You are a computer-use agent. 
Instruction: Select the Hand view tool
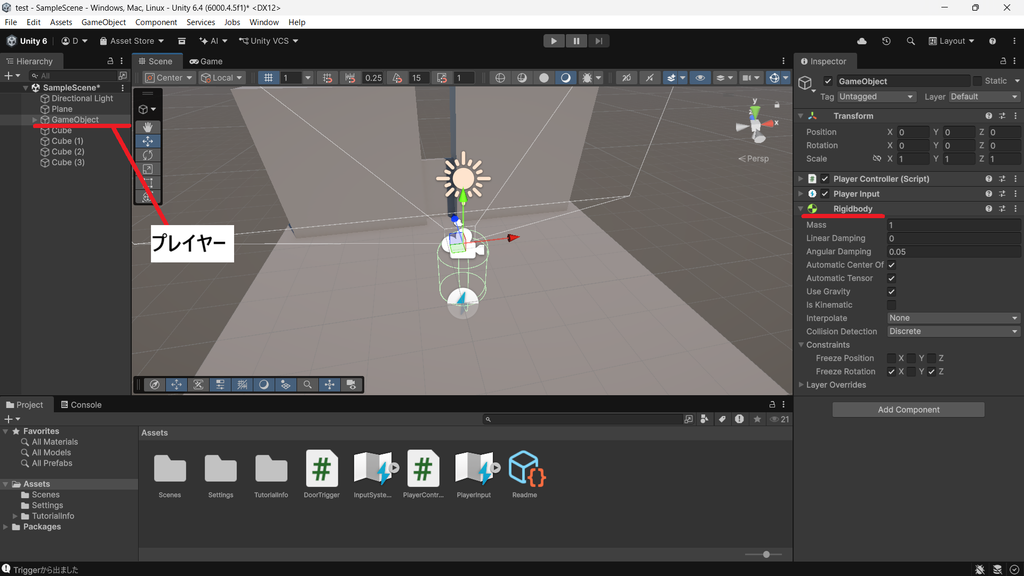tap(148, 127)
